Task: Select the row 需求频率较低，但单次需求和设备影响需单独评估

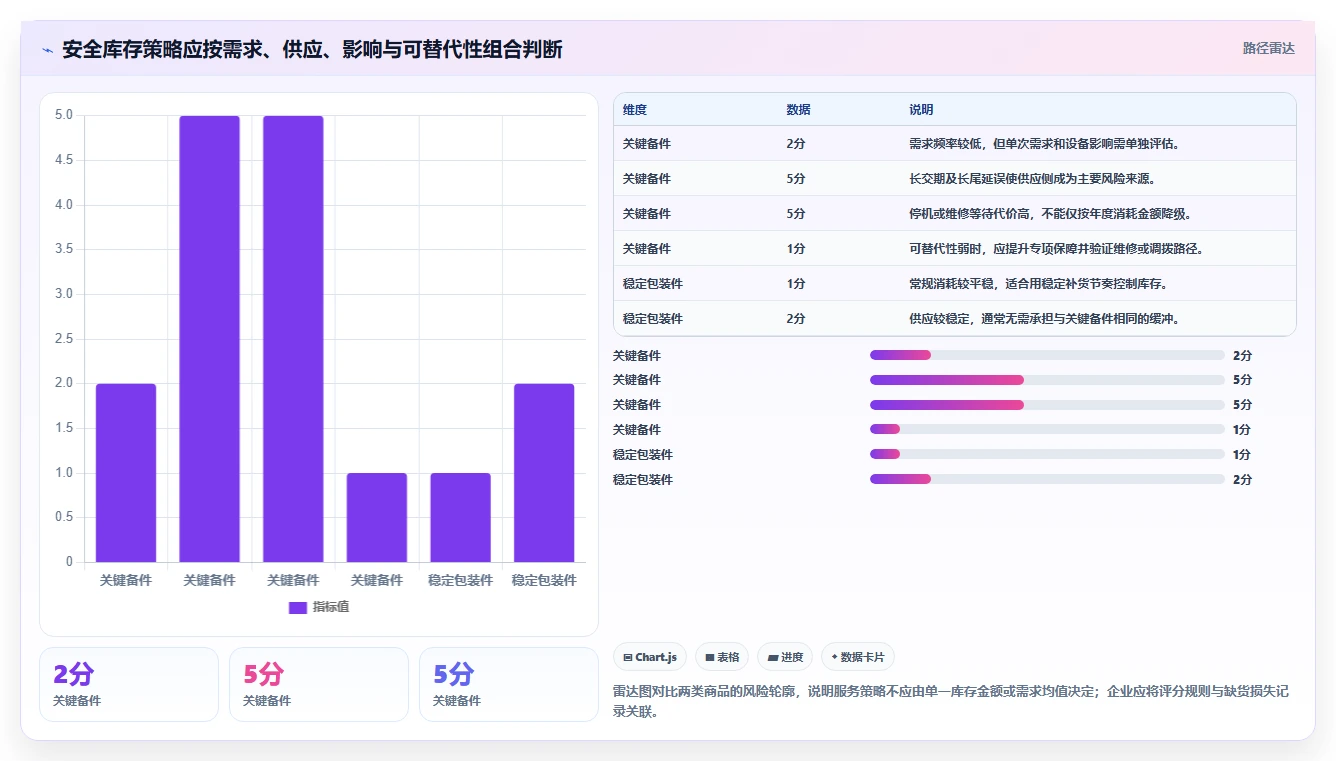Action: 954,143
